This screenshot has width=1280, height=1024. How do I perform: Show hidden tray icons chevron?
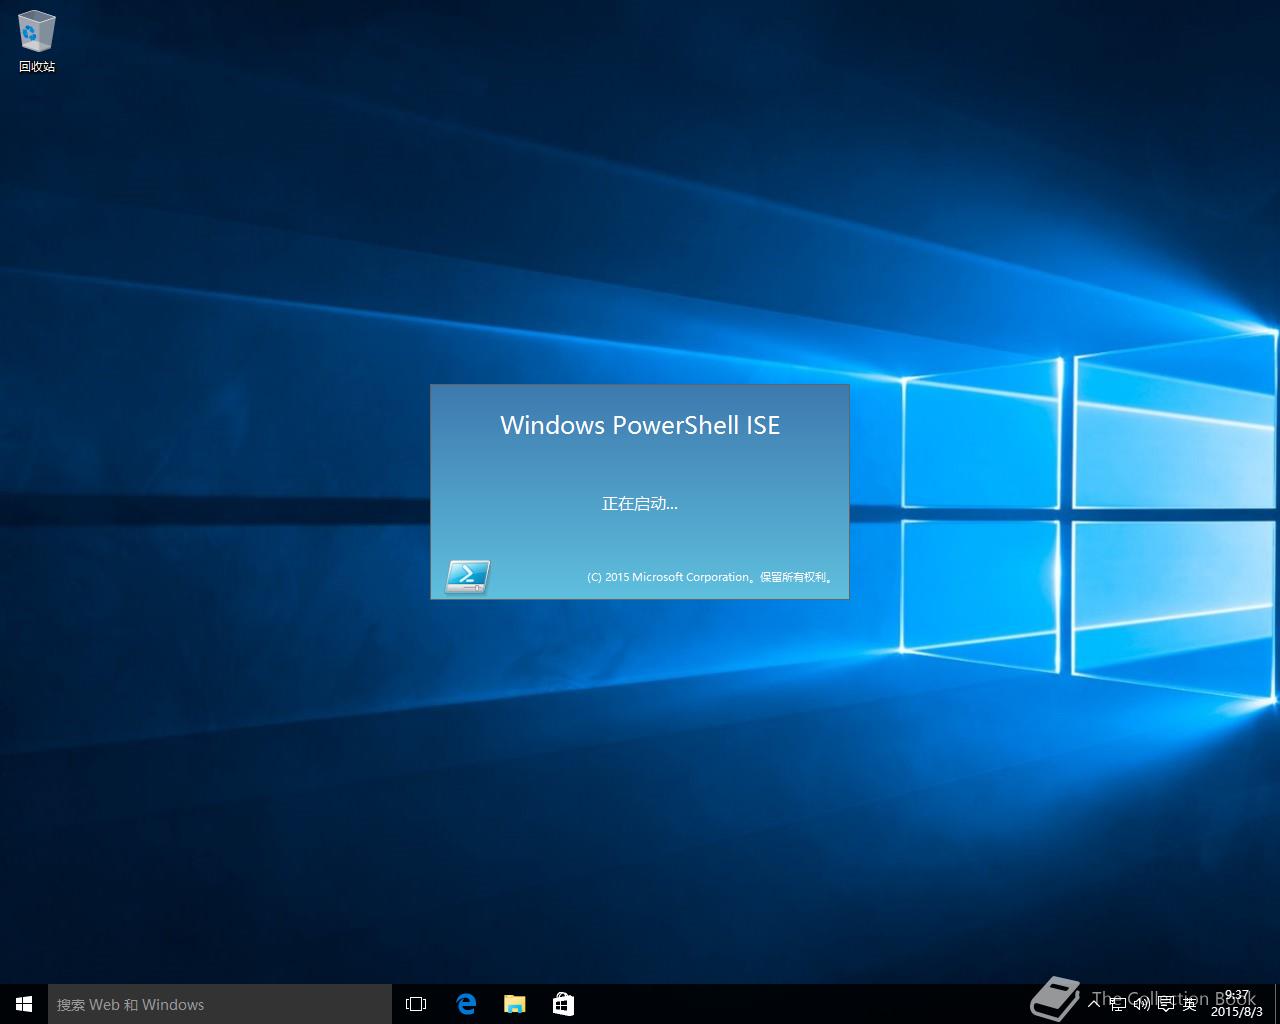1095,1004
